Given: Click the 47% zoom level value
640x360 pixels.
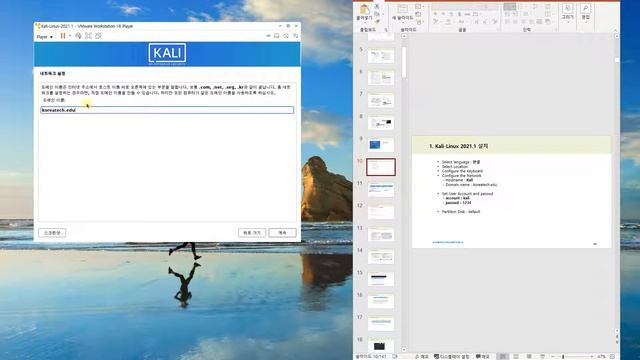Looking at the screenshot, I should point(601,356).
